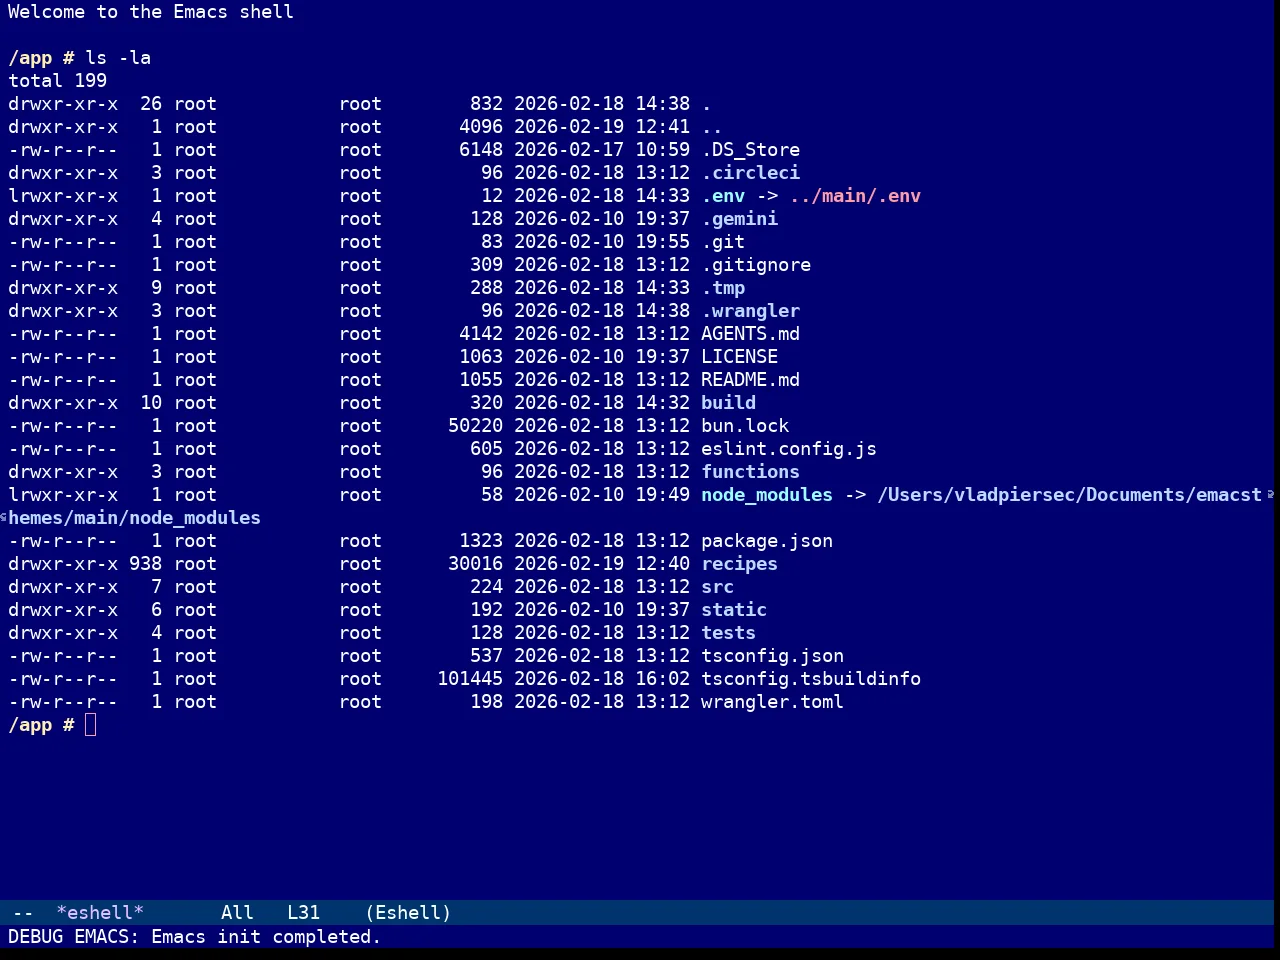Click the .wrangler directory name

point(750,311)
